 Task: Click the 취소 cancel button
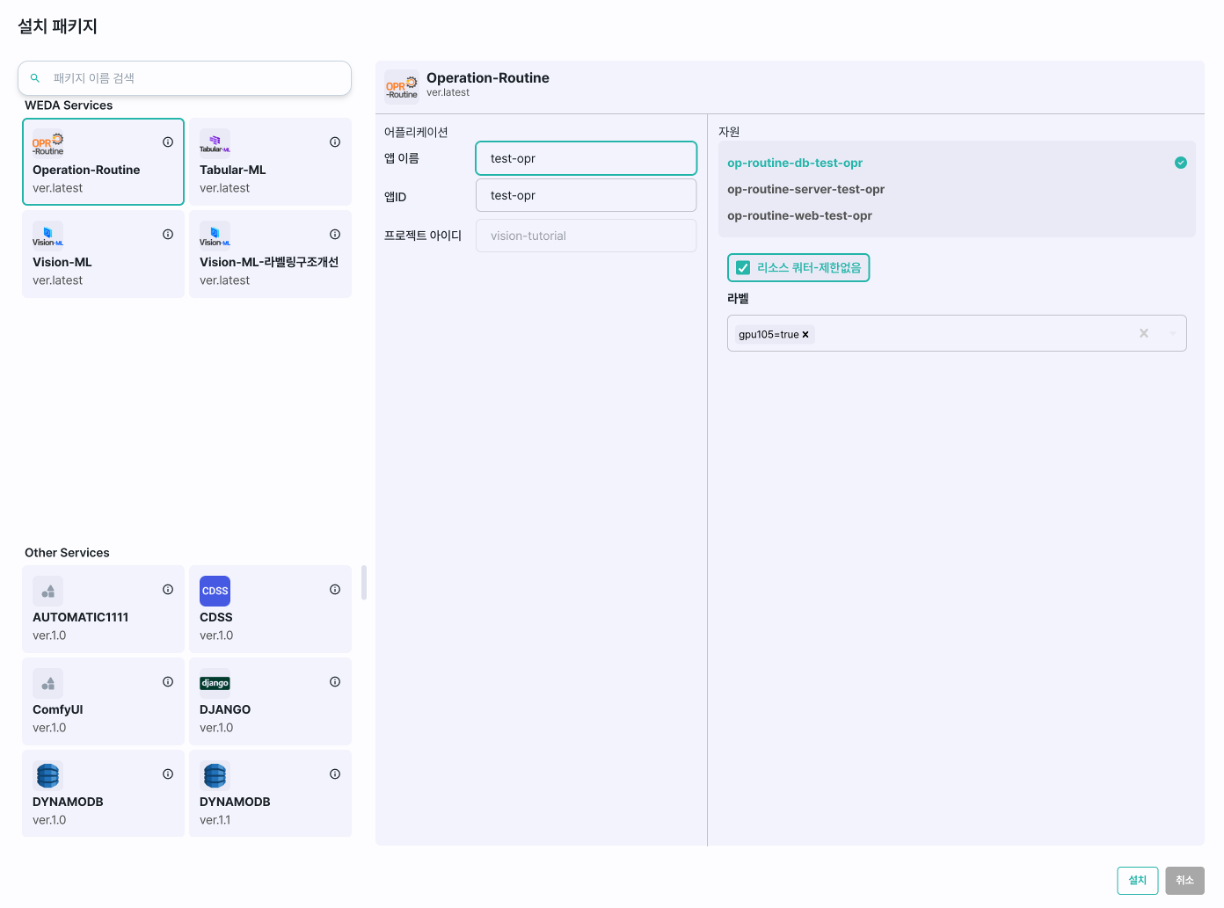pos(1184,880)
